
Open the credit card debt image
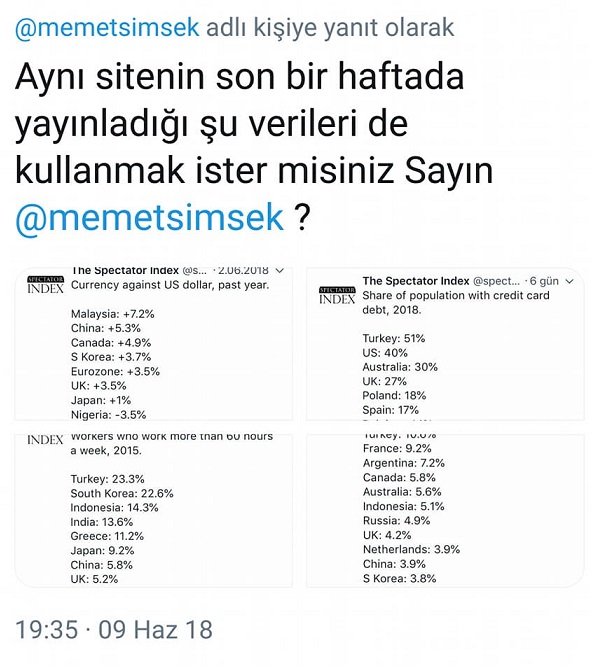[x=445, y=344]
